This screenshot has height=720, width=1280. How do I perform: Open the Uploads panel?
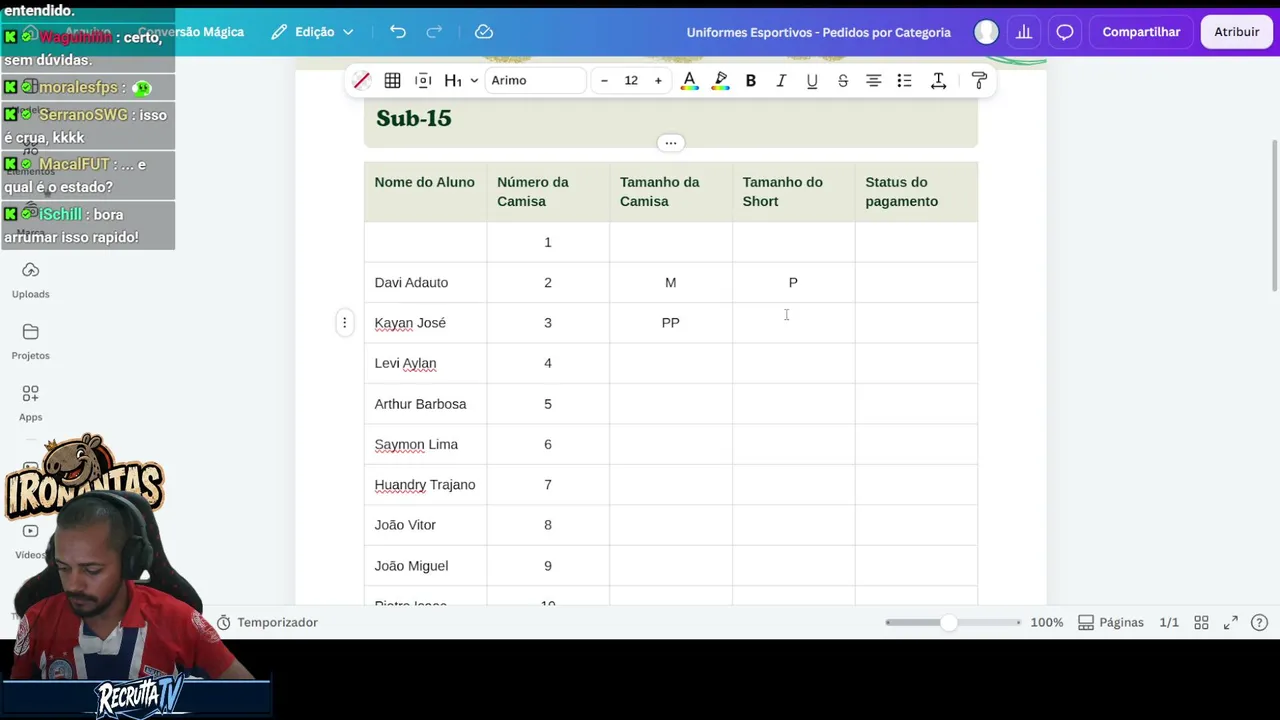pos(30,280)
